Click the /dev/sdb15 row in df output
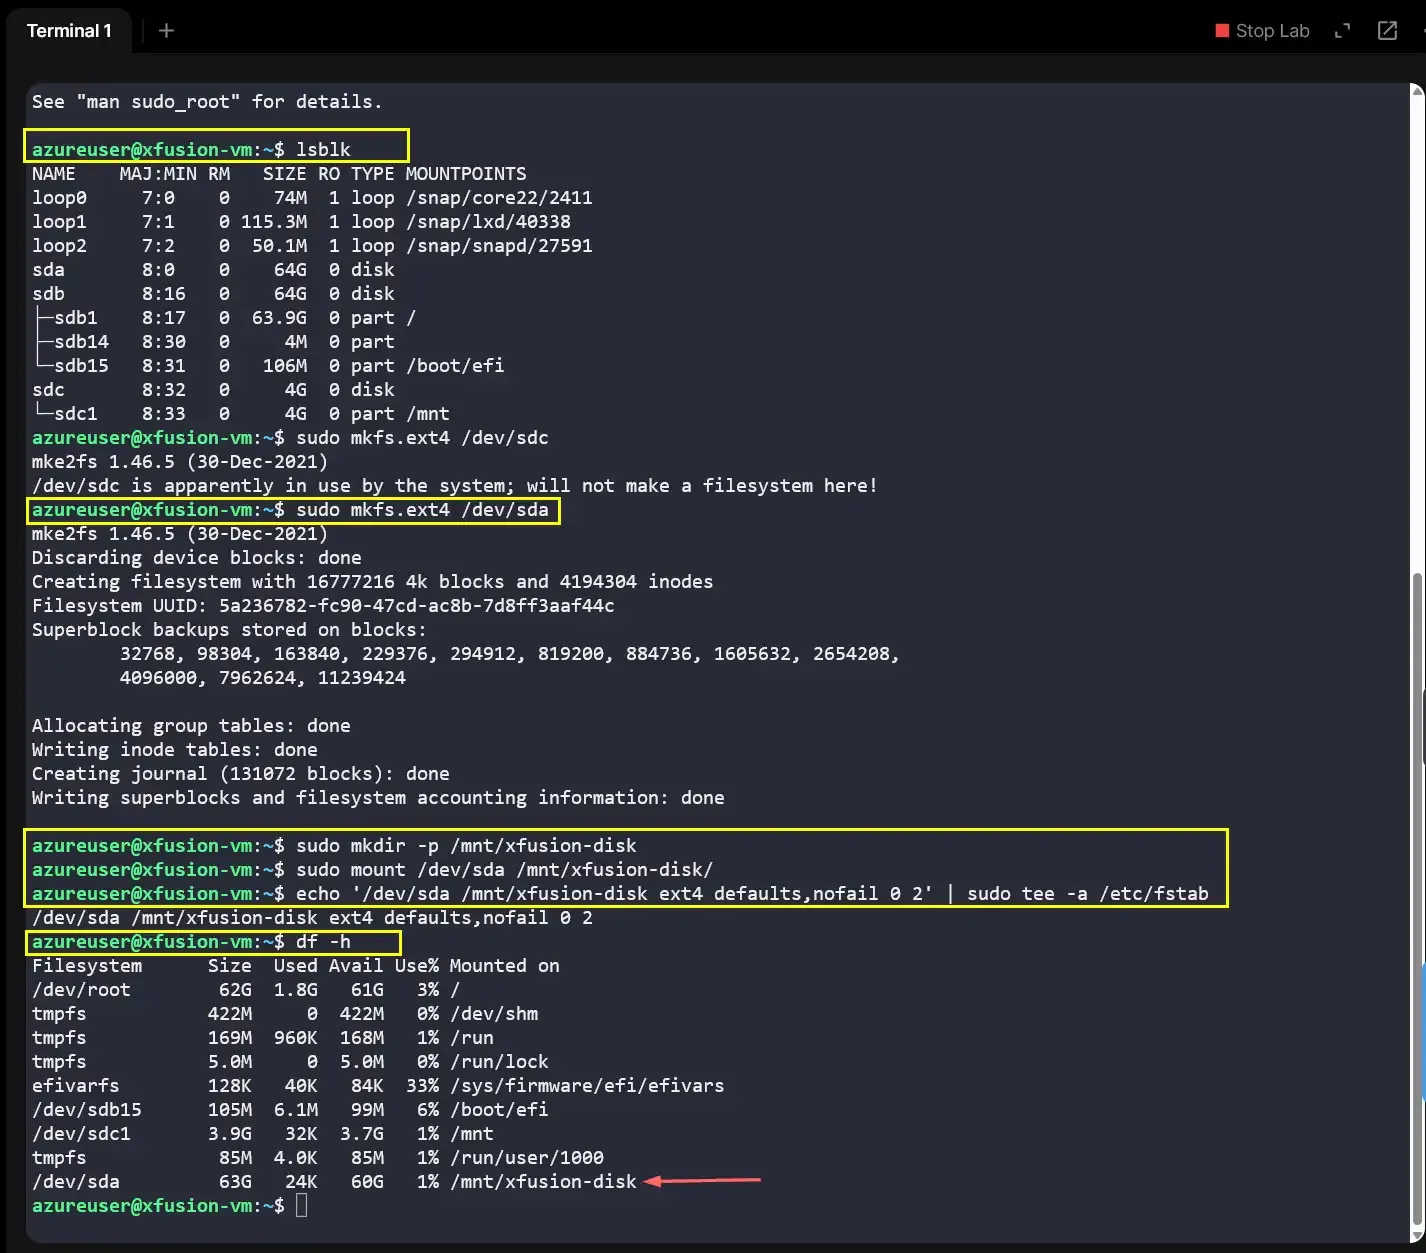 pyautogui.click(x=290, y=1110)
